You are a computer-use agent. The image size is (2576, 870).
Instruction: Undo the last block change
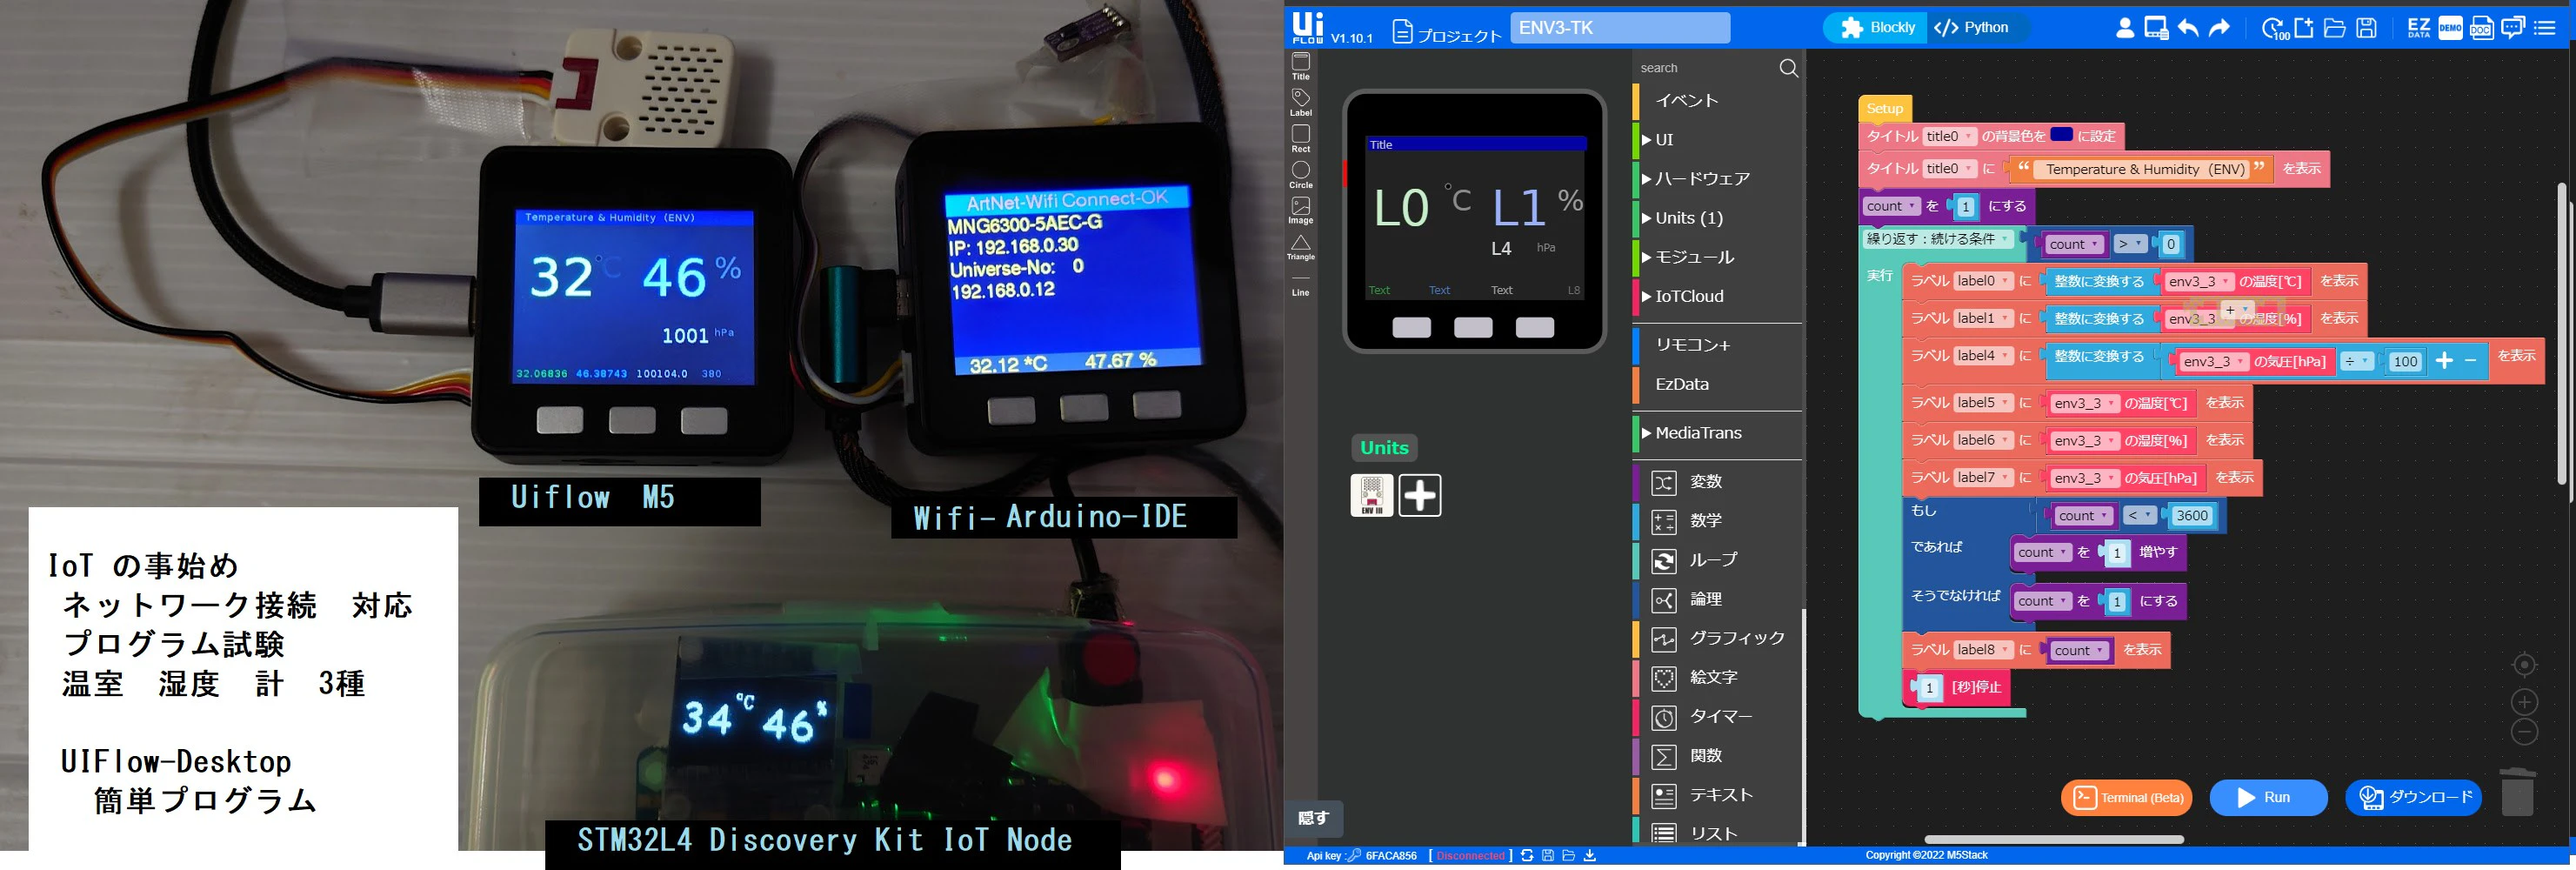click(2188, 28)
